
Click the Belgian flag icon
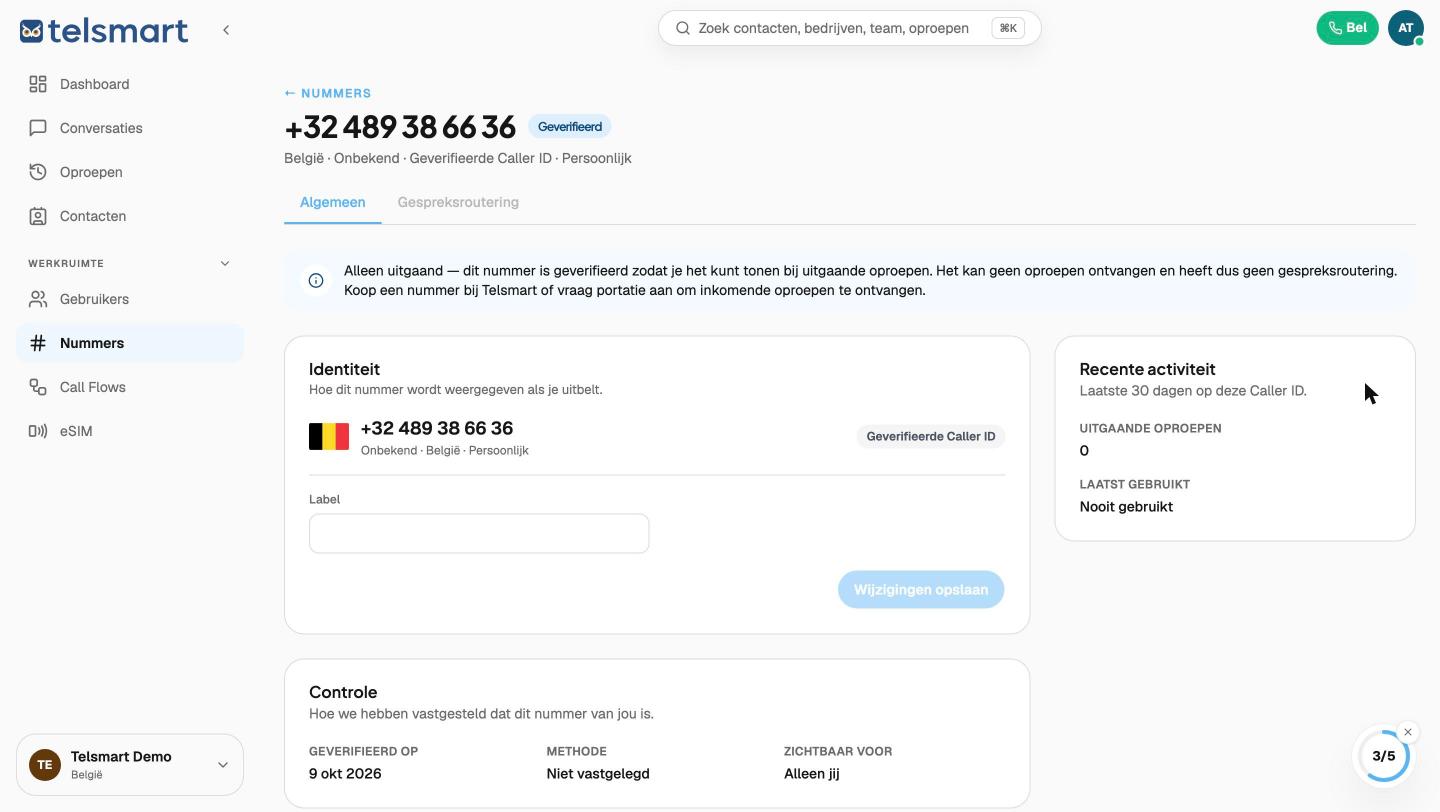329,436
